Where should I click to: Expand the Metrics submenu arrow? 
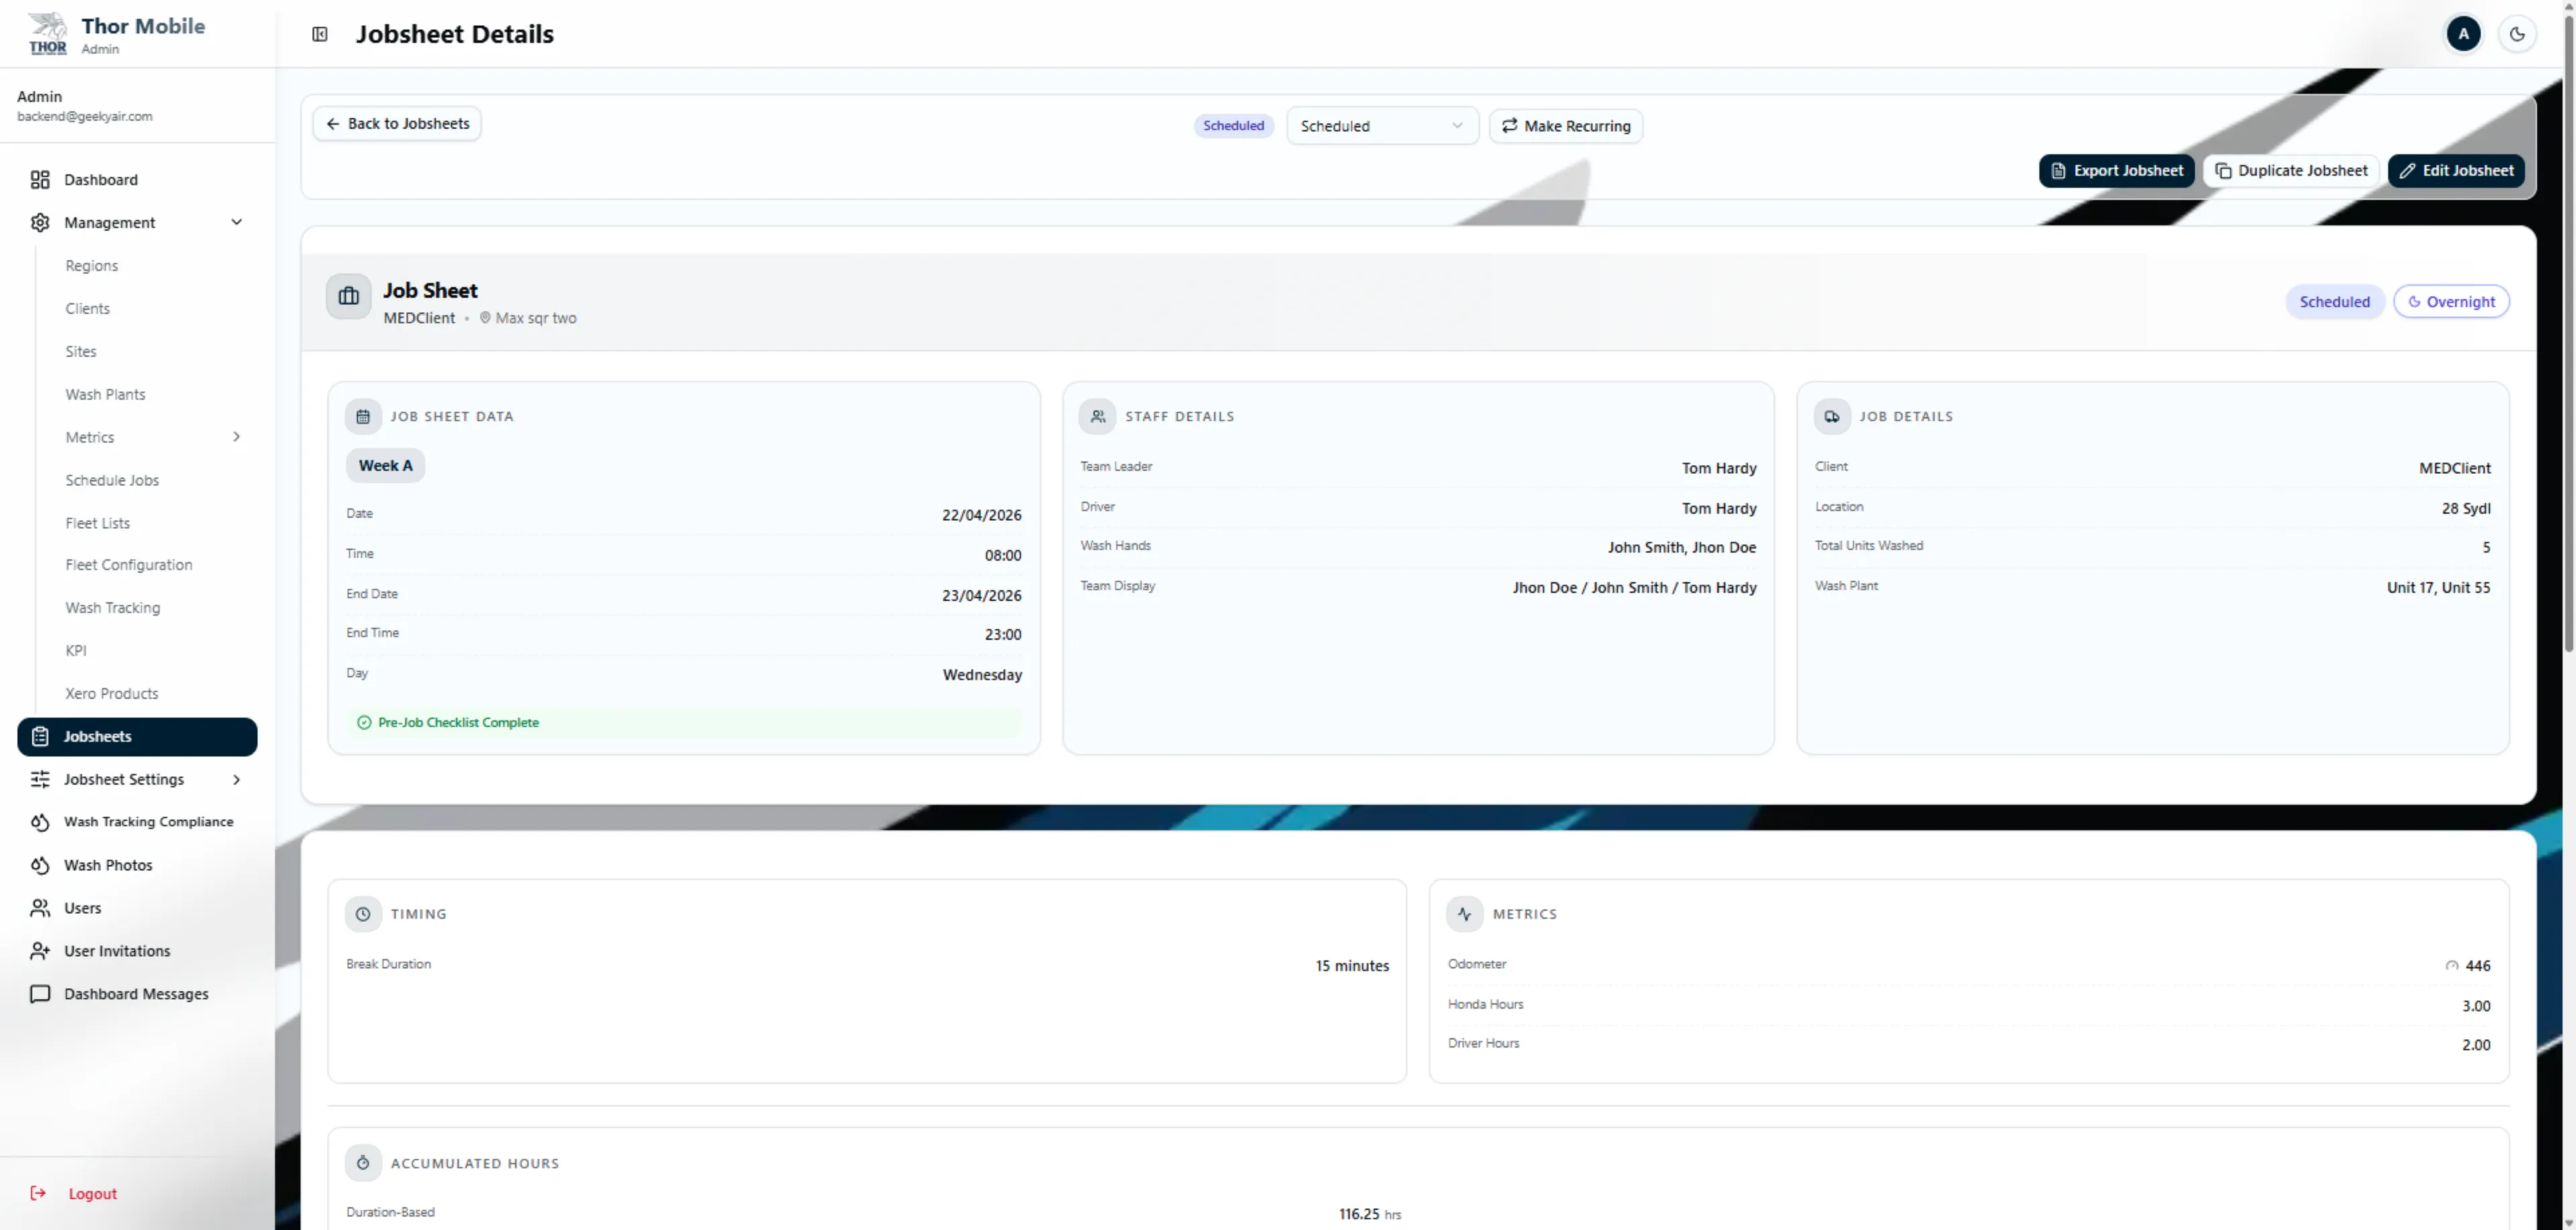237,437
